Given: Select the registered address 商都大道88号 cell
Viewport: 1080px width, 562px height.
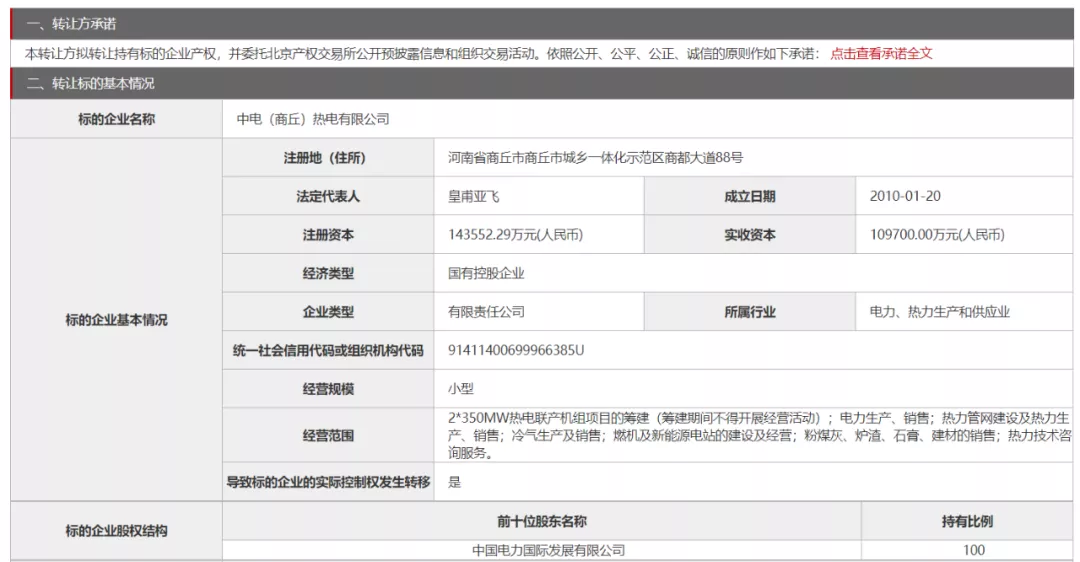Looking at the screenshot, I should click(x=595, y=157).
